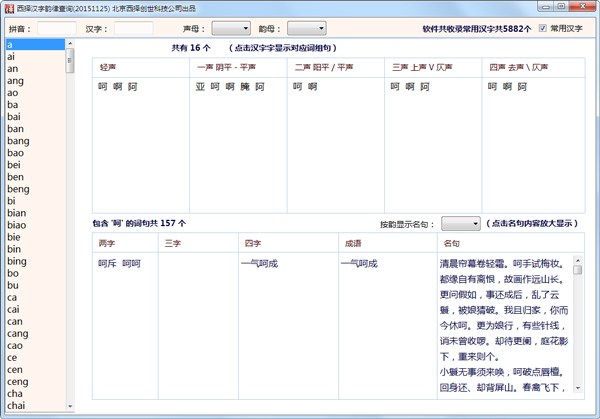This screenshot has width=600, height=419.
Task: Select pinyin 'an' in the list
Action: coord(35,69)
